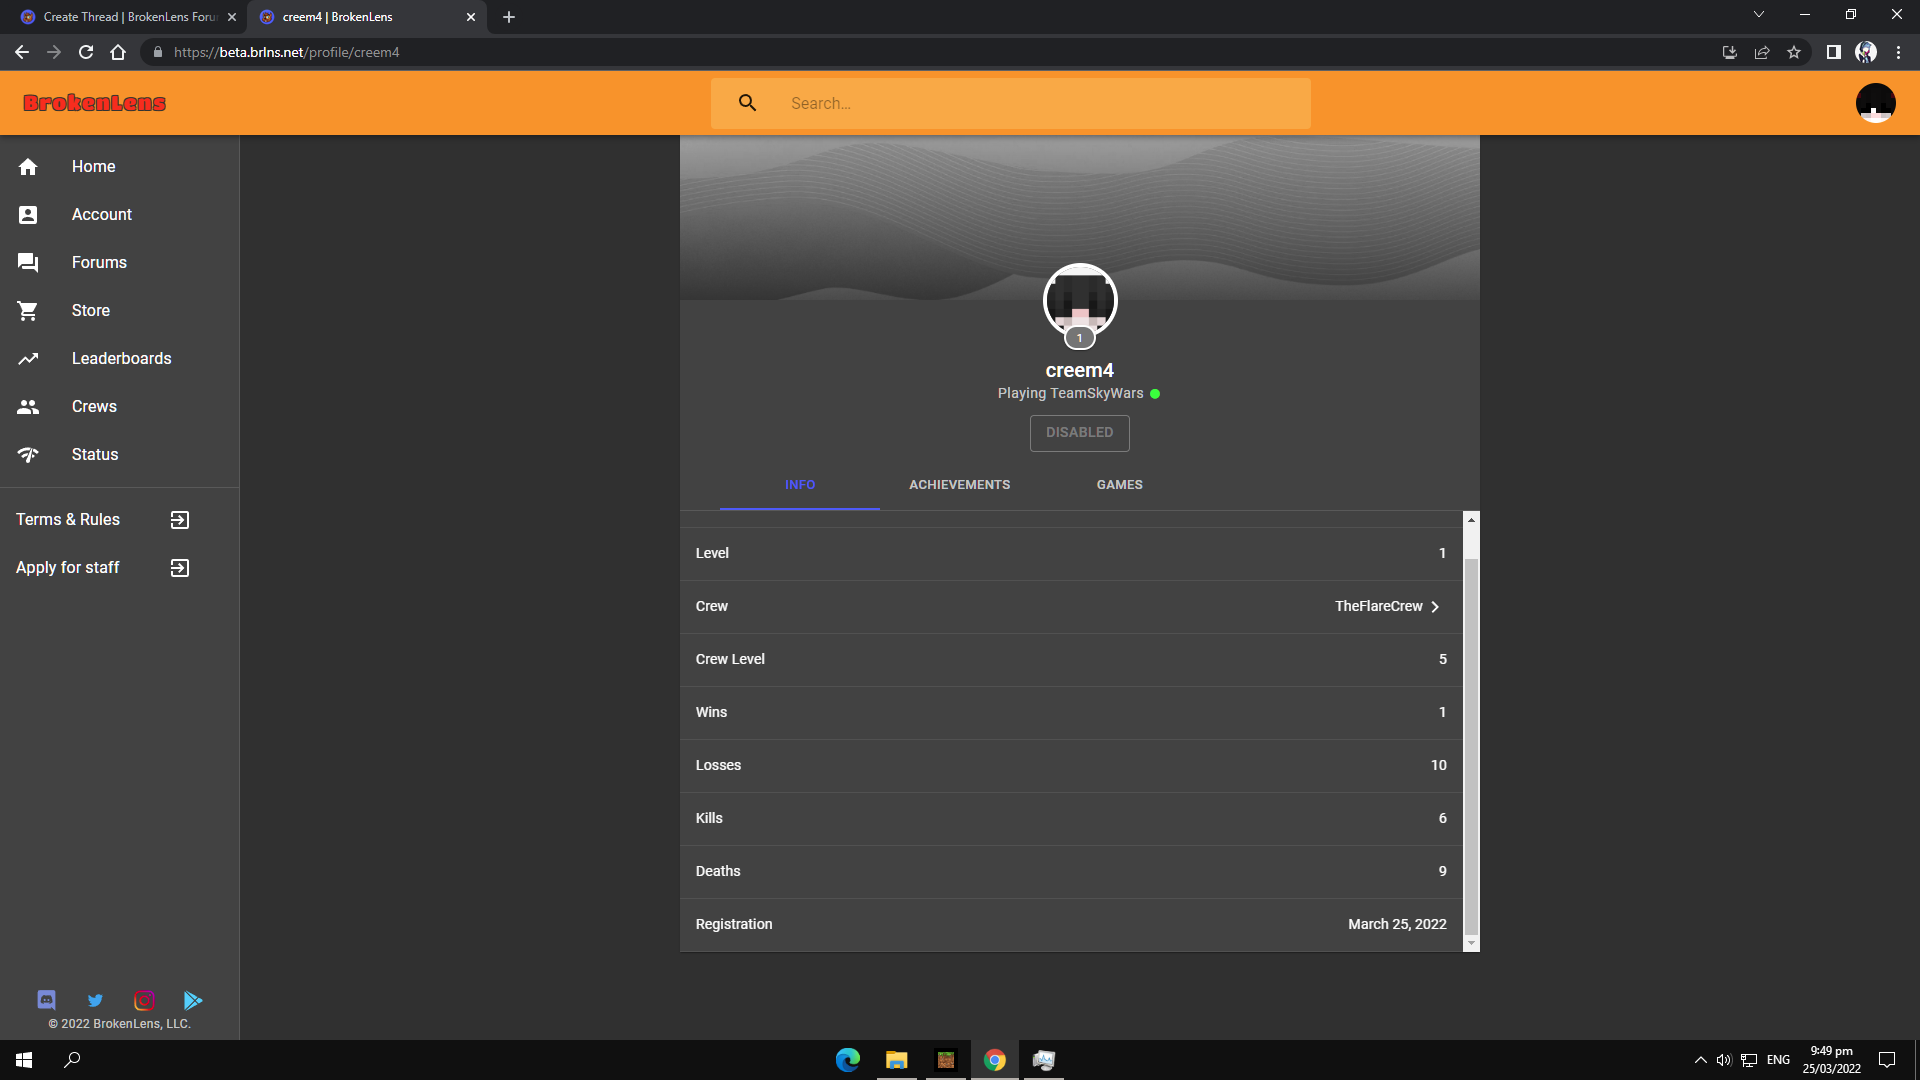Open the user avatar in the orange header
Screen dimensions: 1920x1080
pos(1875,103)
